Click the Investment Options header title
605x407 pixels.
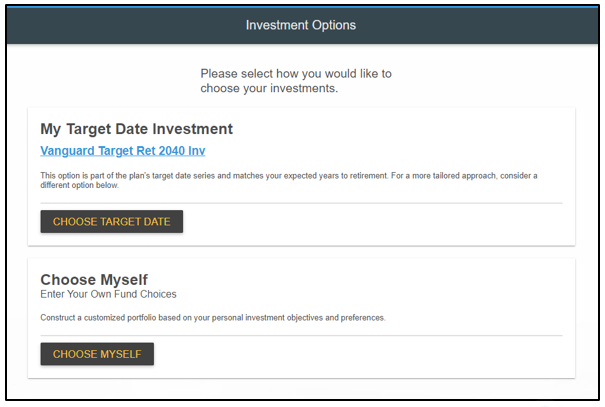coord(301,25)
